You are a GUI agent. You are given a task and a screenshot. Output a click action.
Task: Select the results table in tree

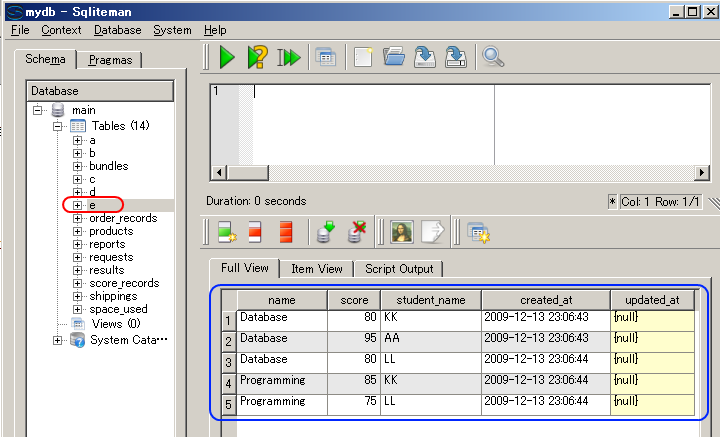pos(107,270)
